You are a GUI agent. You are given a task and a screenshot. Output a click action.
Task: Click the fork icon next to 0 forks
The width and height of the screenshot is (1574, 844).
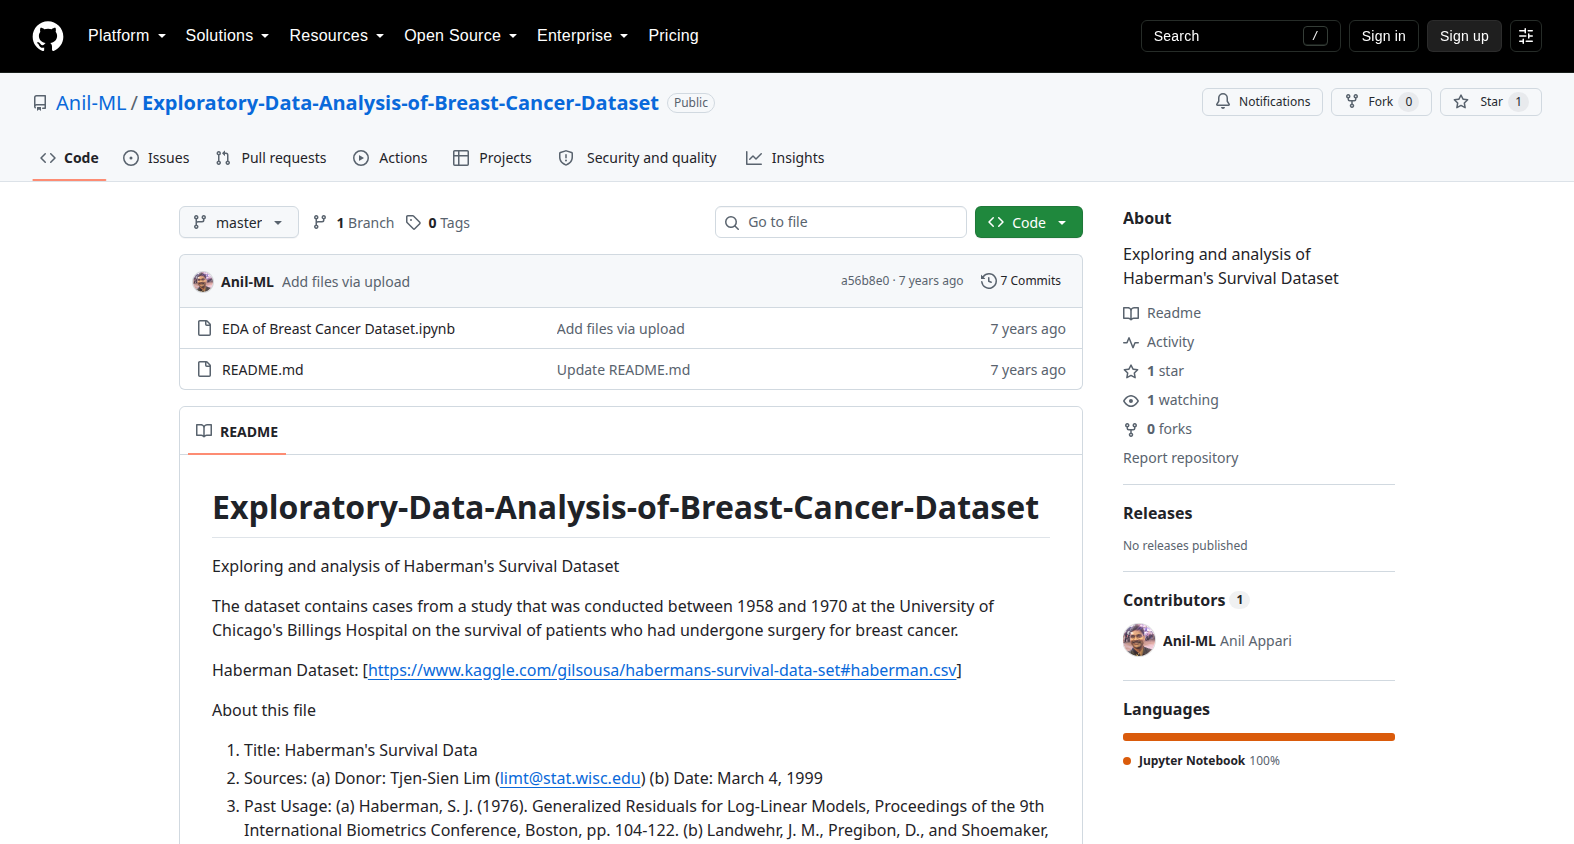(x=1131, y=429)
